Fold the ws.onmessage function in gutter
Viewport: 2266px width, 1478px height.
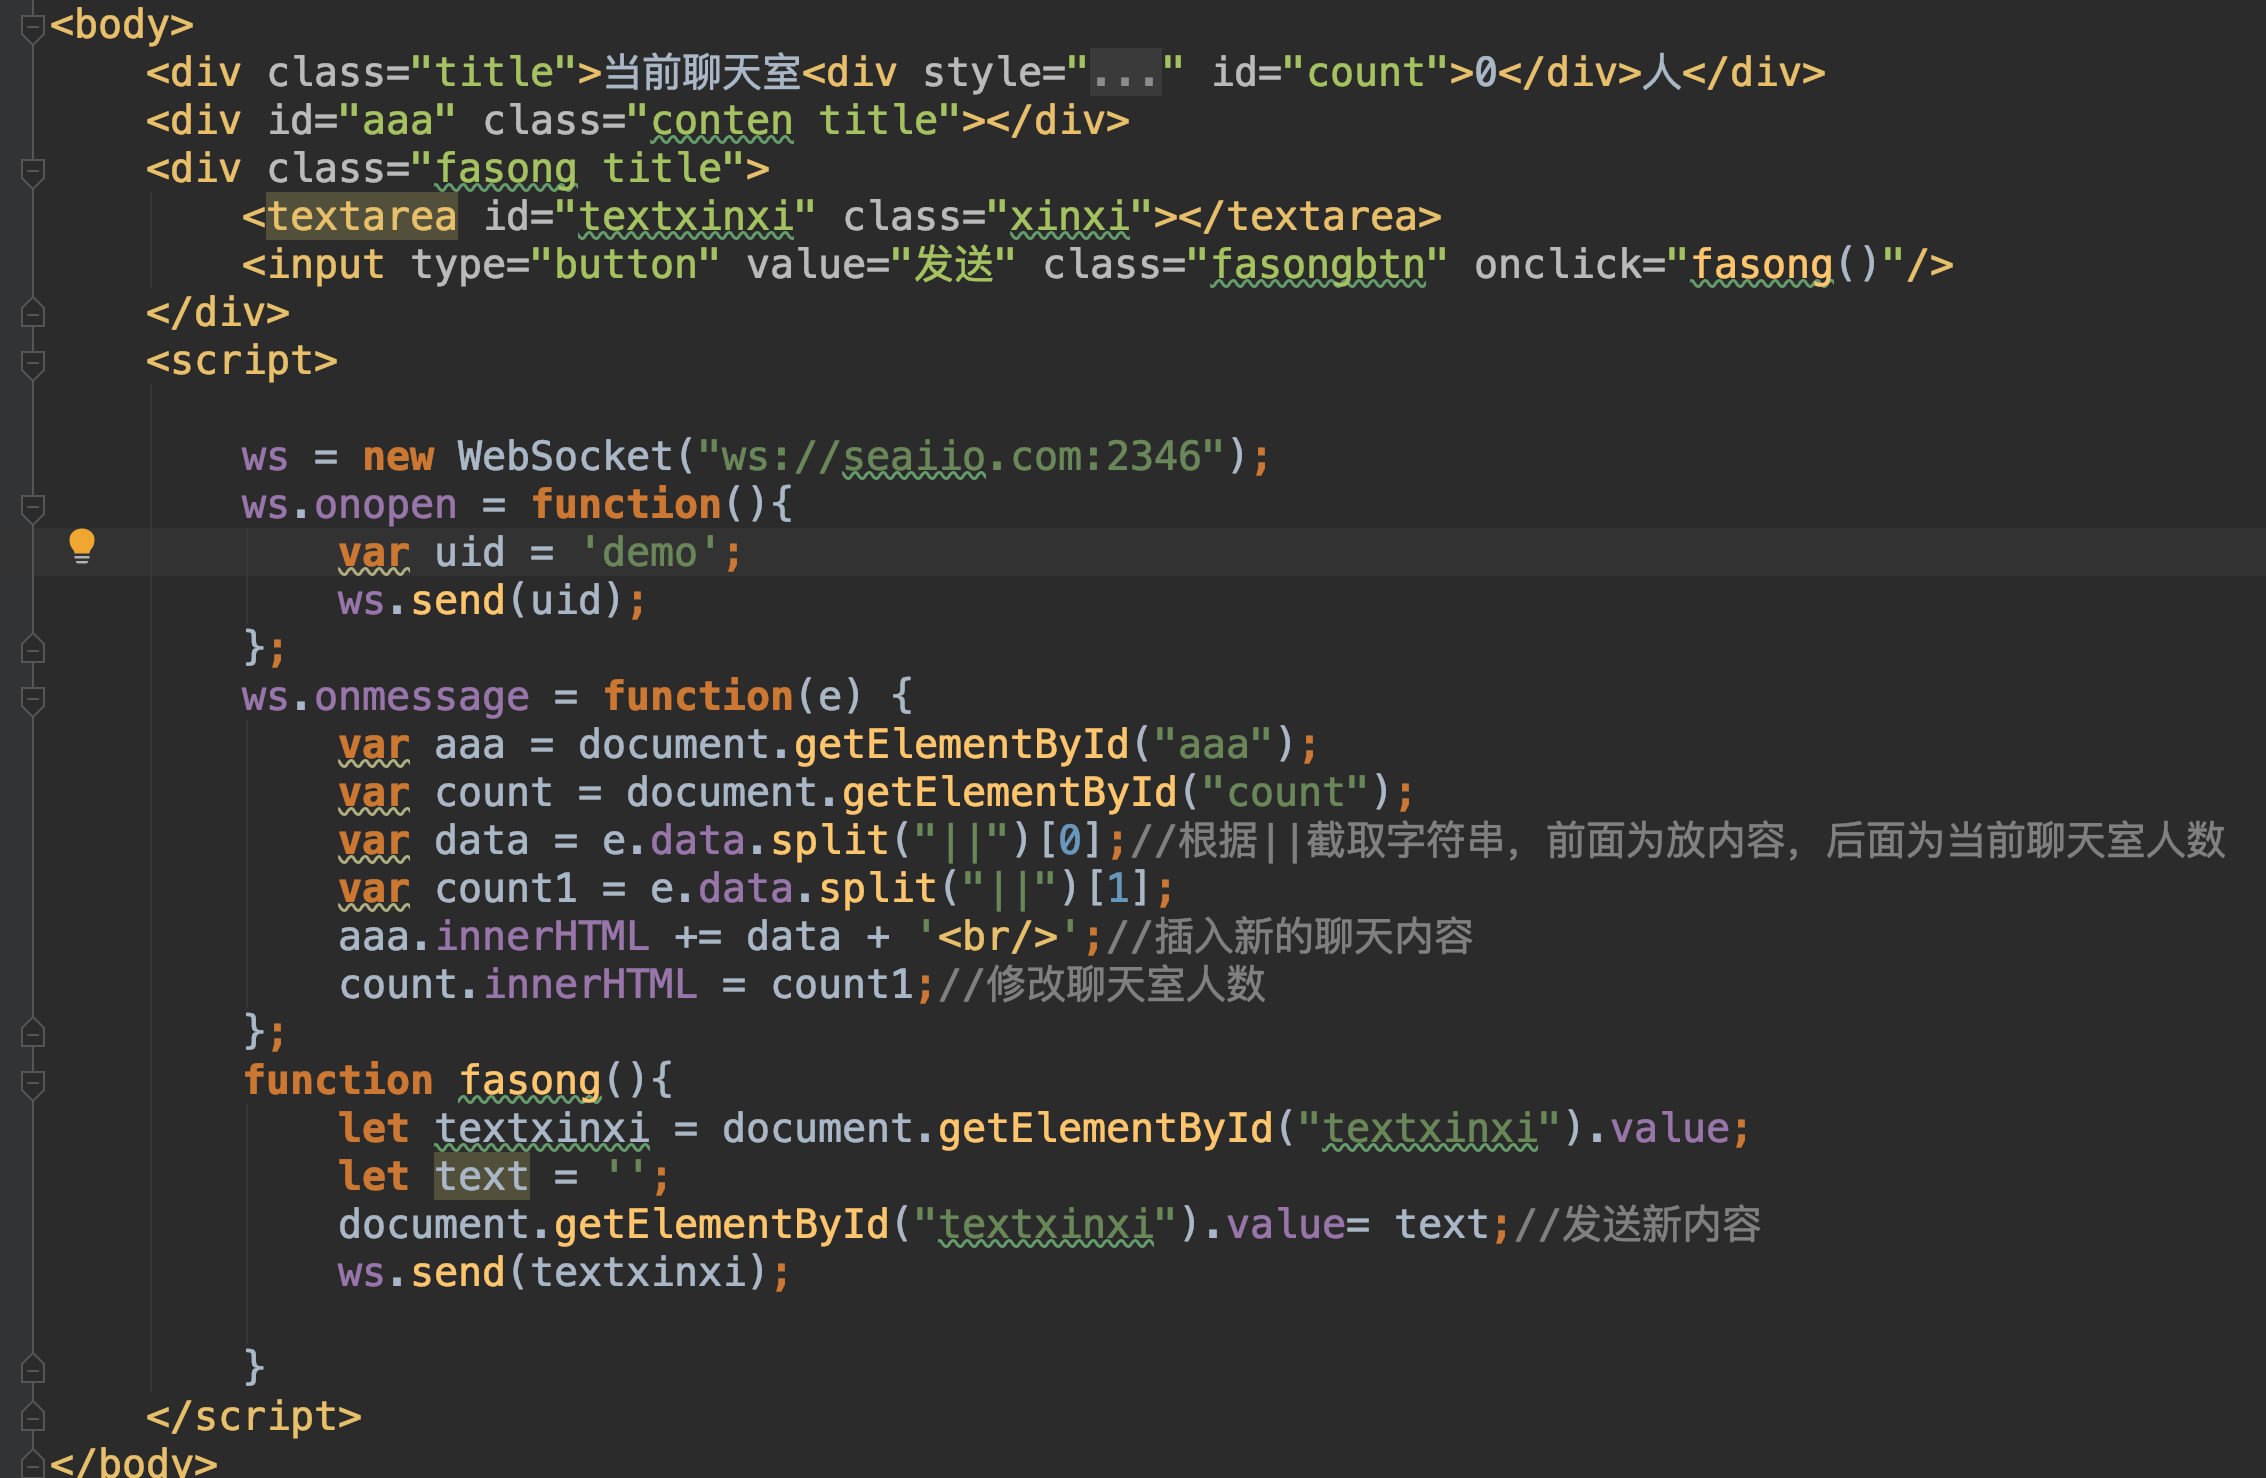tap(32, 699)
